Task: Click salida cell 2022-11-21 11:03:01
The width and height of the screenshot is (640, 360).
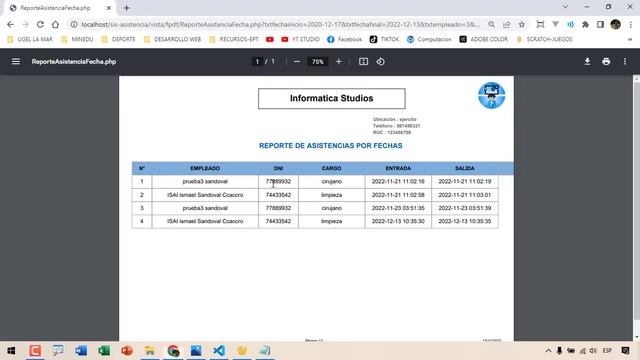Action: (x=464, y=195)
